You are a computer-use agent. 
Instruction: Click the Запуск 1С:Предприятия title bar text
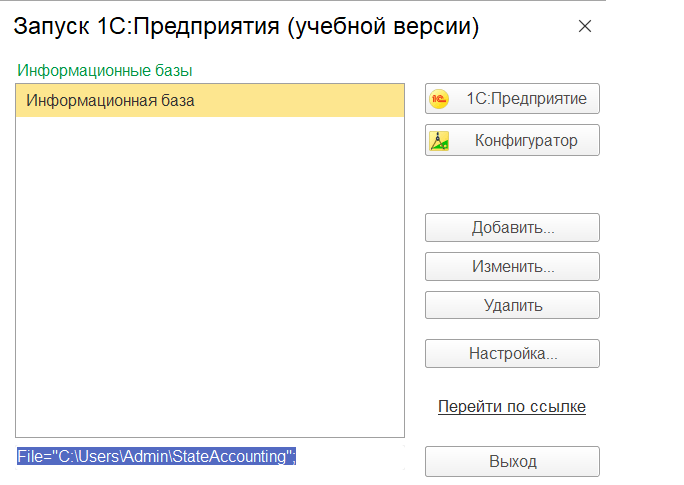tap(246, 27)
